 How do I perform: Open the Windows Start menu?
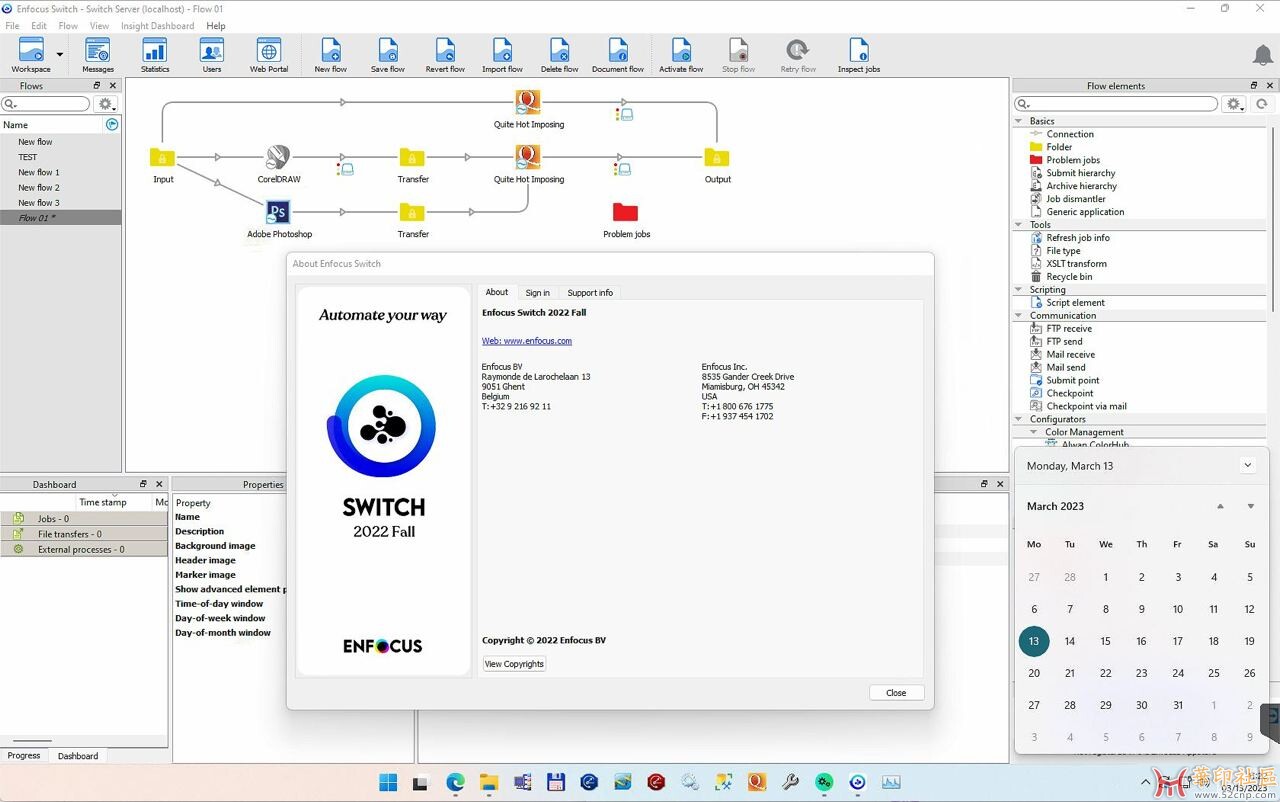388,782
